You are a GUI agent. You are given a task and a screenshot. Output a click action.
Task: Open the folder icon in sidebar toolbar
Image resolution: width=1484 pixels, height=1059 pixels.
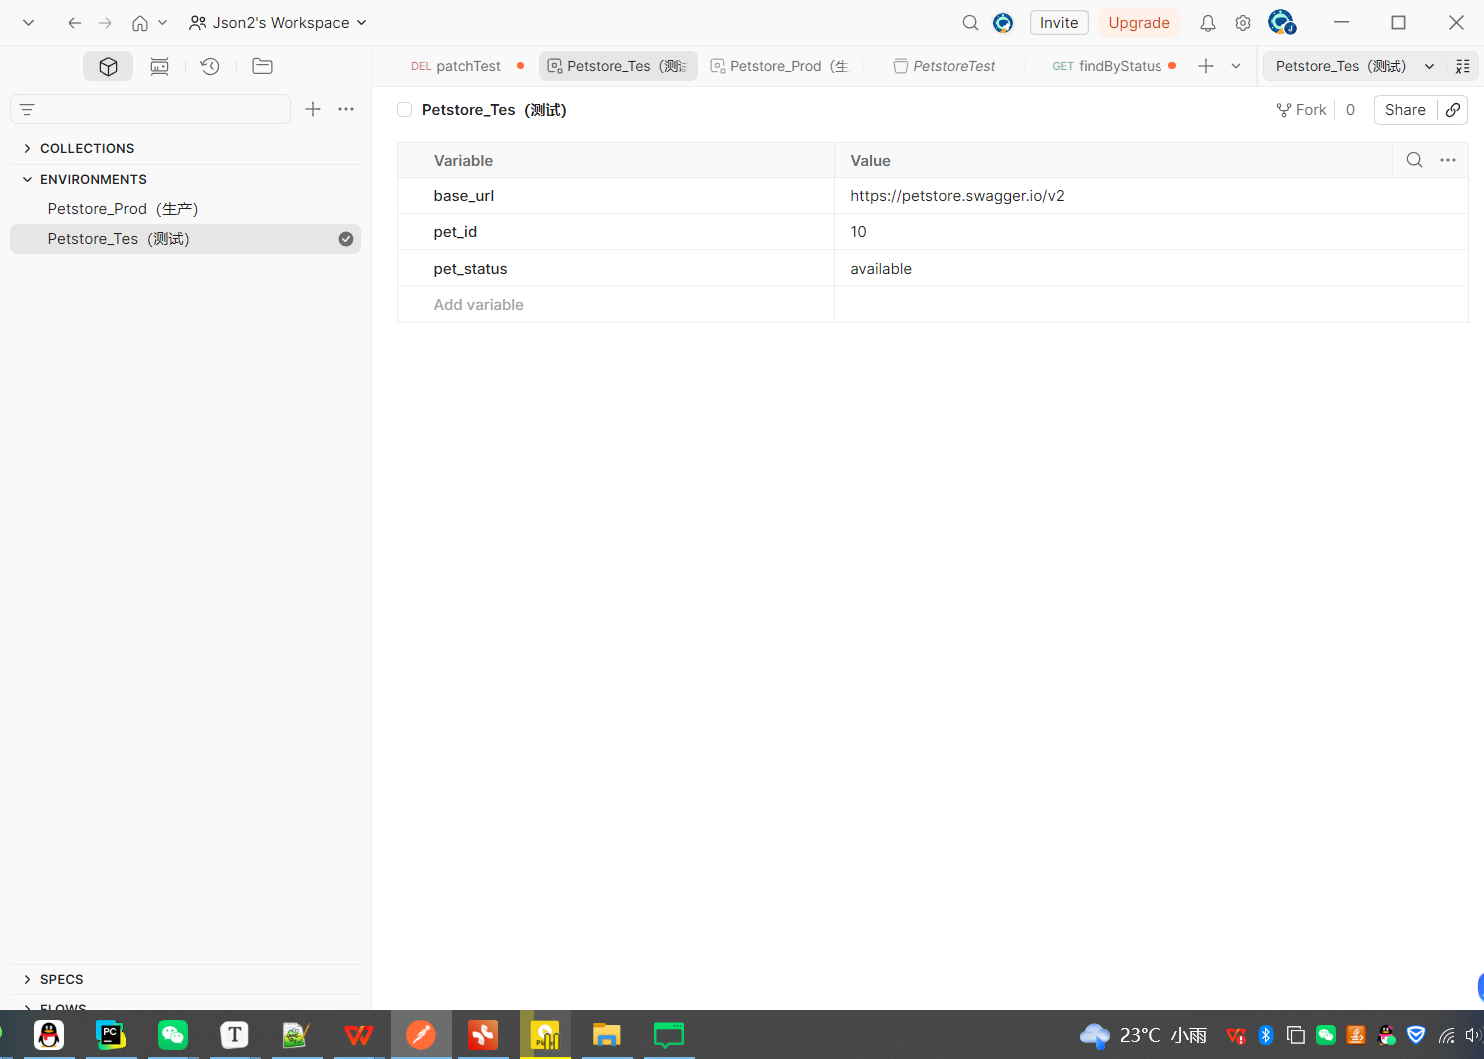tap(262, 66)
